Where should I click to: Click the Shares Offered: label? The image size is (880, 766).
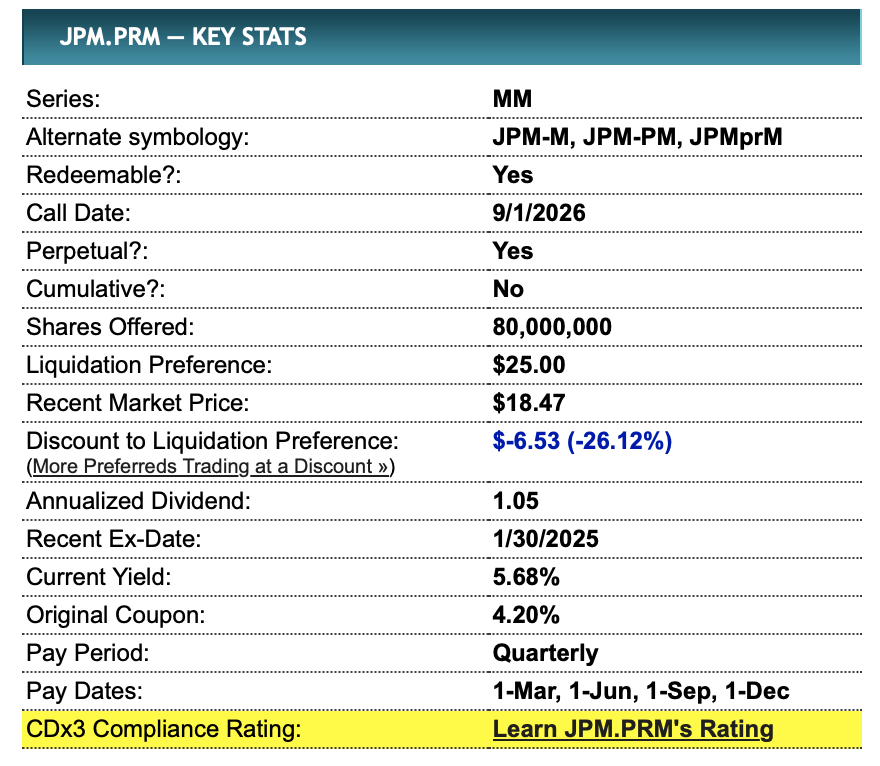[x=110, y=327]
